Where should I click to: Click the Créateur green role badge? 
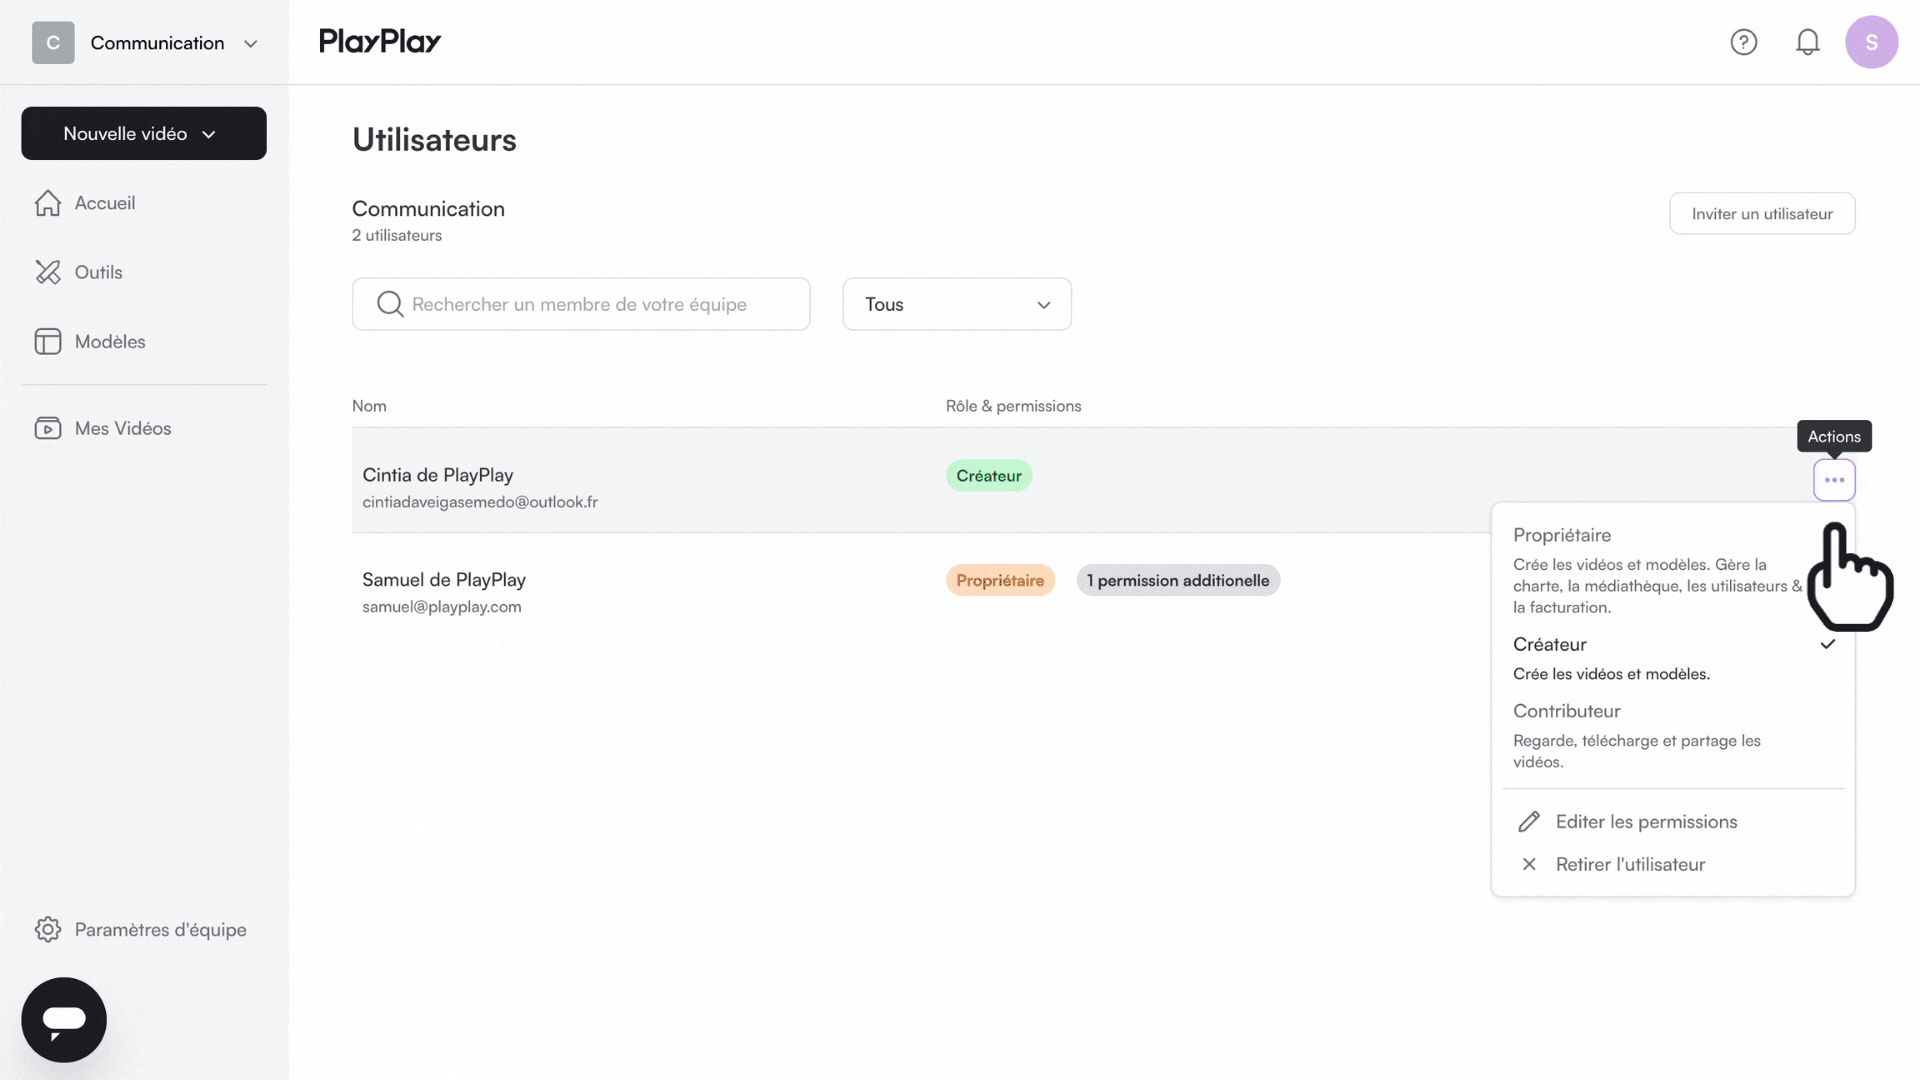(x=989, y=476)
